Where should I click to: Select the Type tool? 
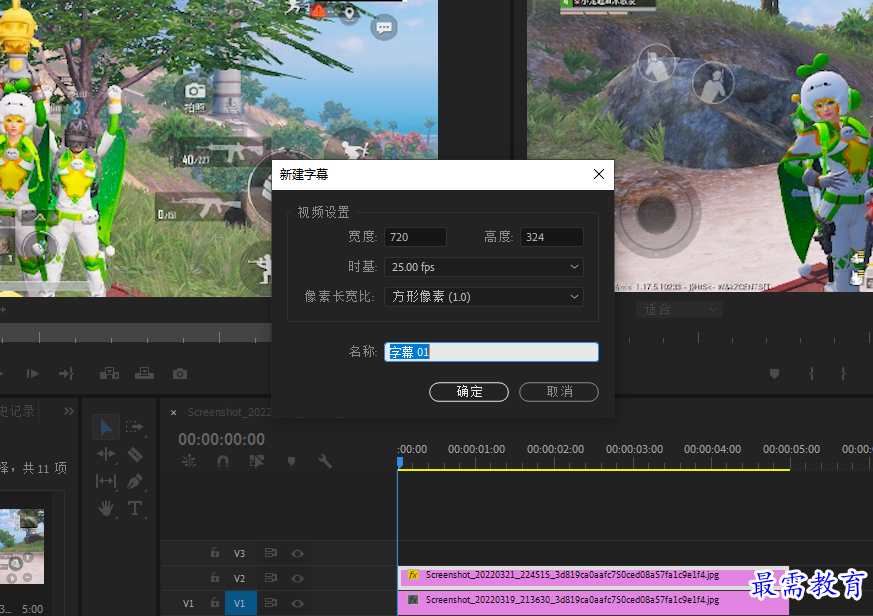click(x=135, y=508)
